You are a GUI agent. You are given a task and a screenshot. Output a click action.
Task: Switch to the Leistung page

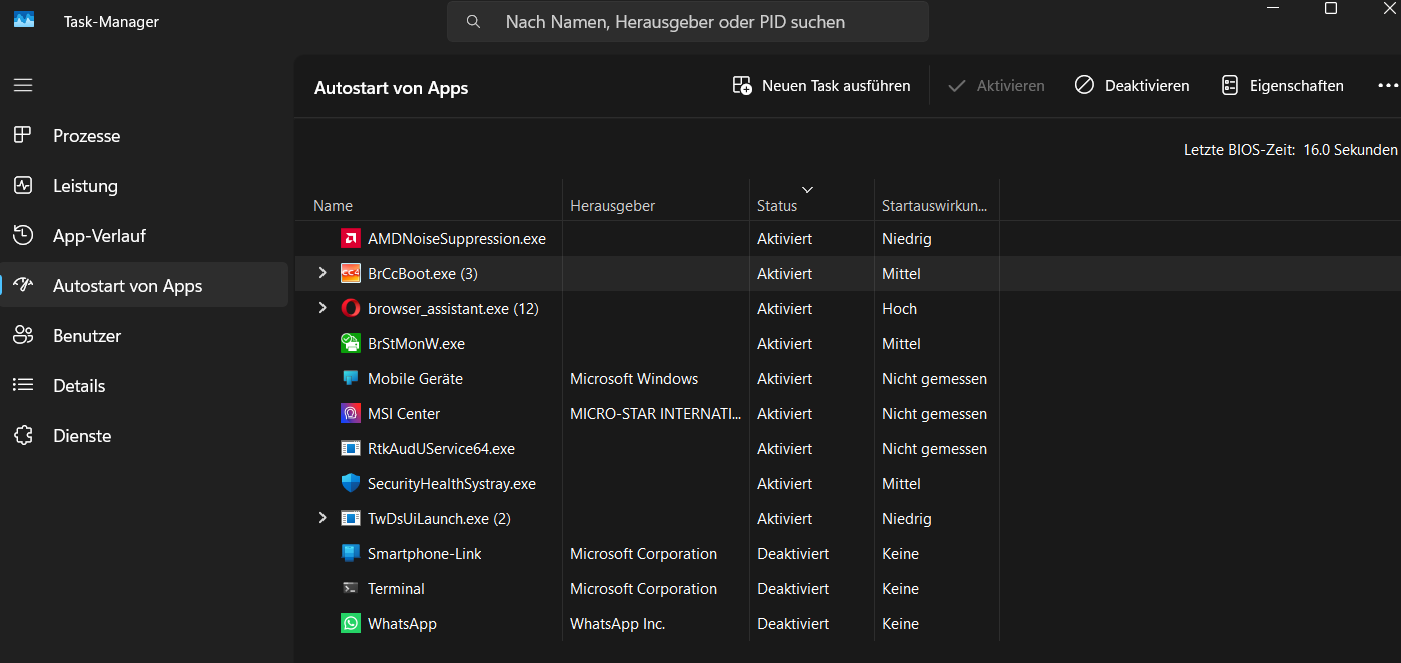point(85,186)
